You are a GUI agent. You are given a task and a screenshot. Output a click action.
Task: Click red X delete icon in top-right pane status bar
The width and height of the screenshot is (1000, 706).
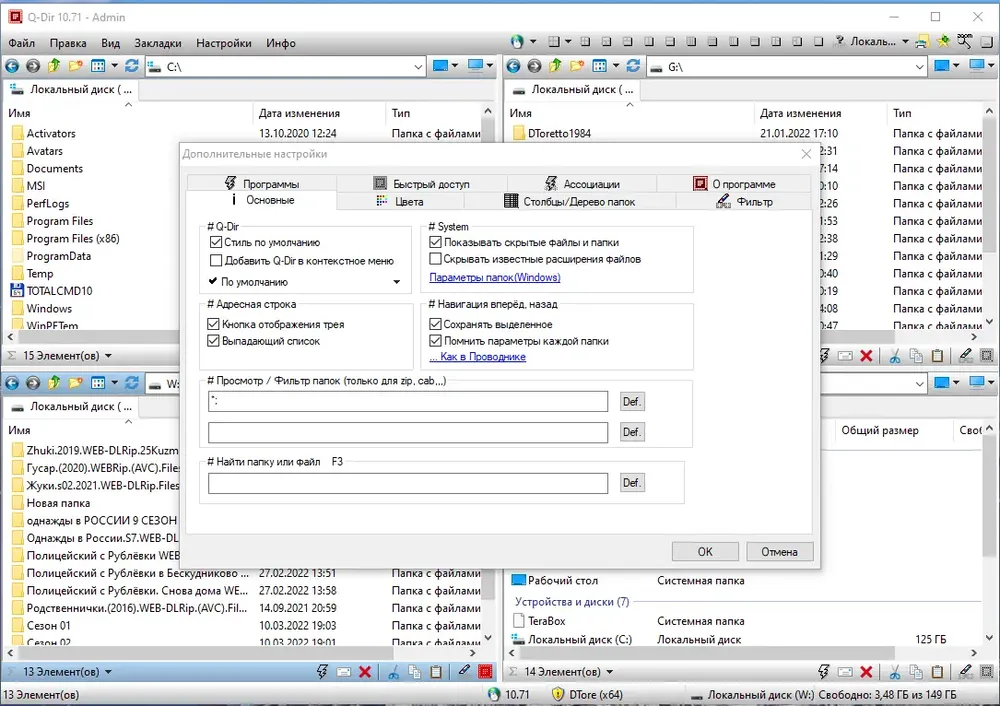tap(866, 356)
